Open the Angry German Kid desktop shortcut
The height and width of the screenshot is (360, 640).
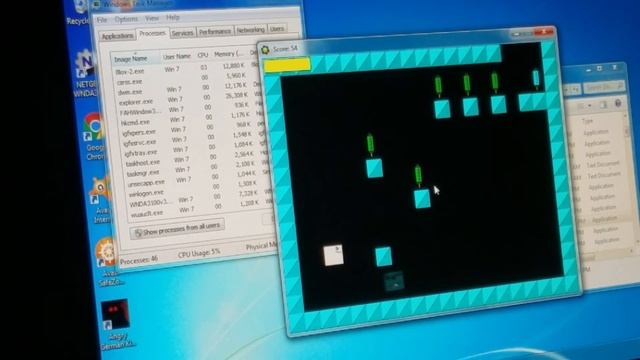click(116, 324)
